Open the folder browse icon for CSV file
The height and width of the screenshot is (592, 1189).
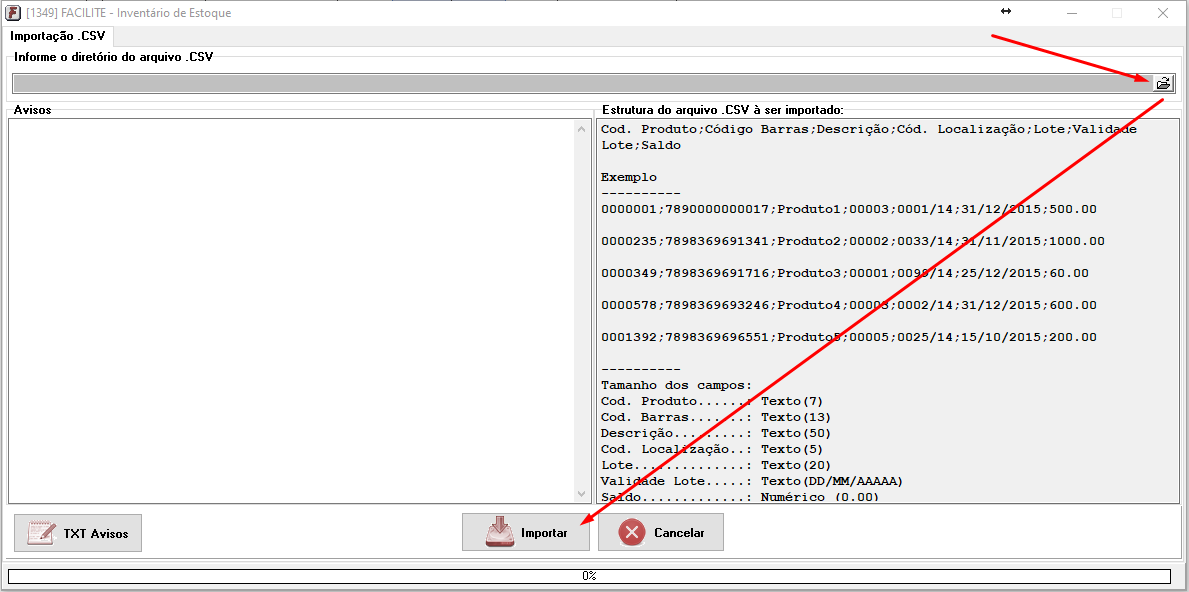pos(1163,83)
